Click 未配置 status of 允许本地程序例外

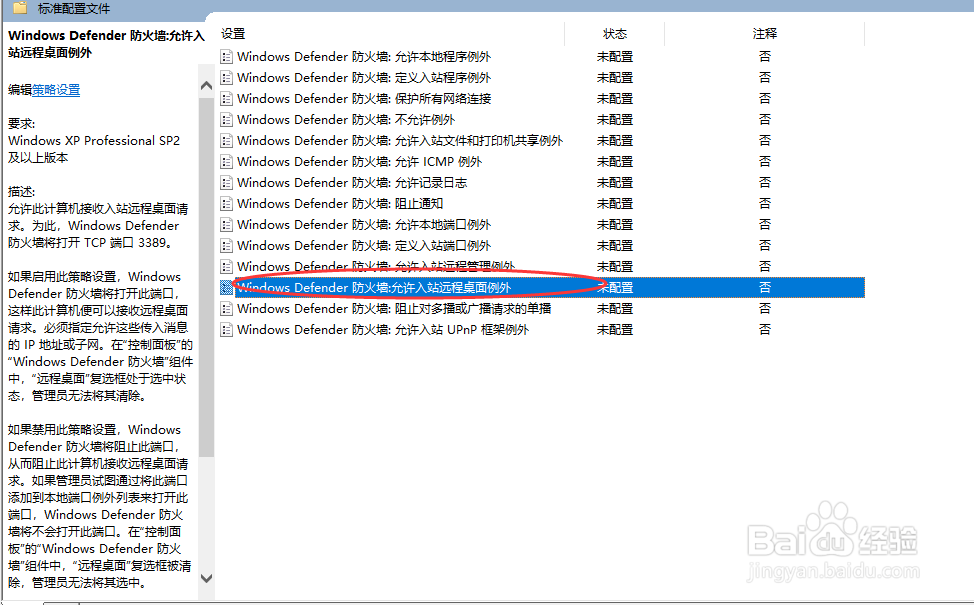point(615,57)
